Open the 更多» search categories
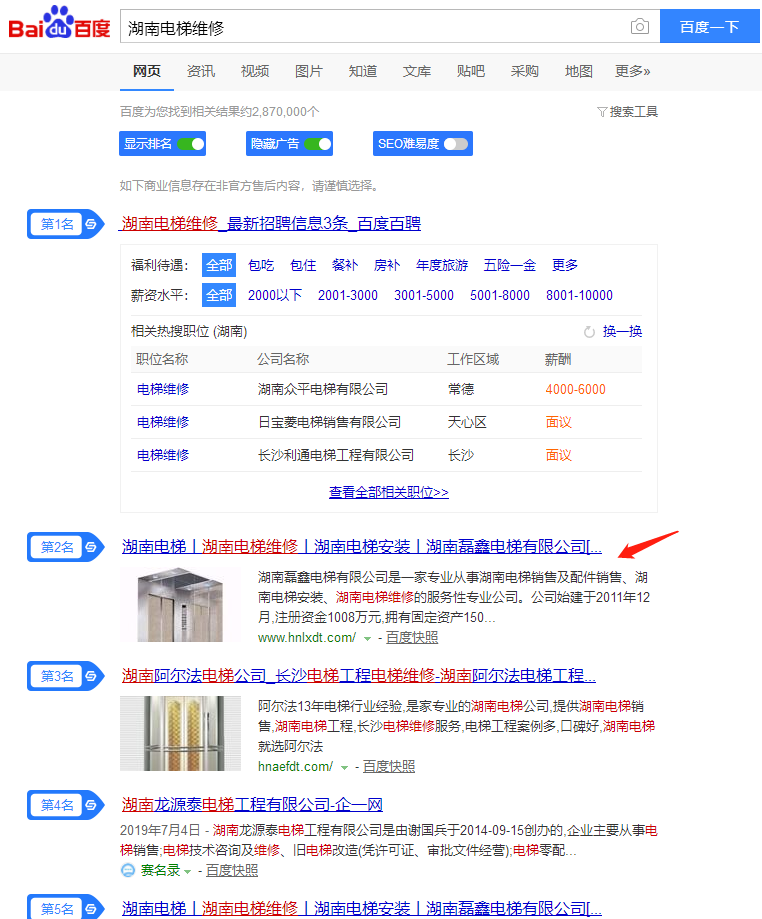The image size is (762, 919). pos(632,72)
